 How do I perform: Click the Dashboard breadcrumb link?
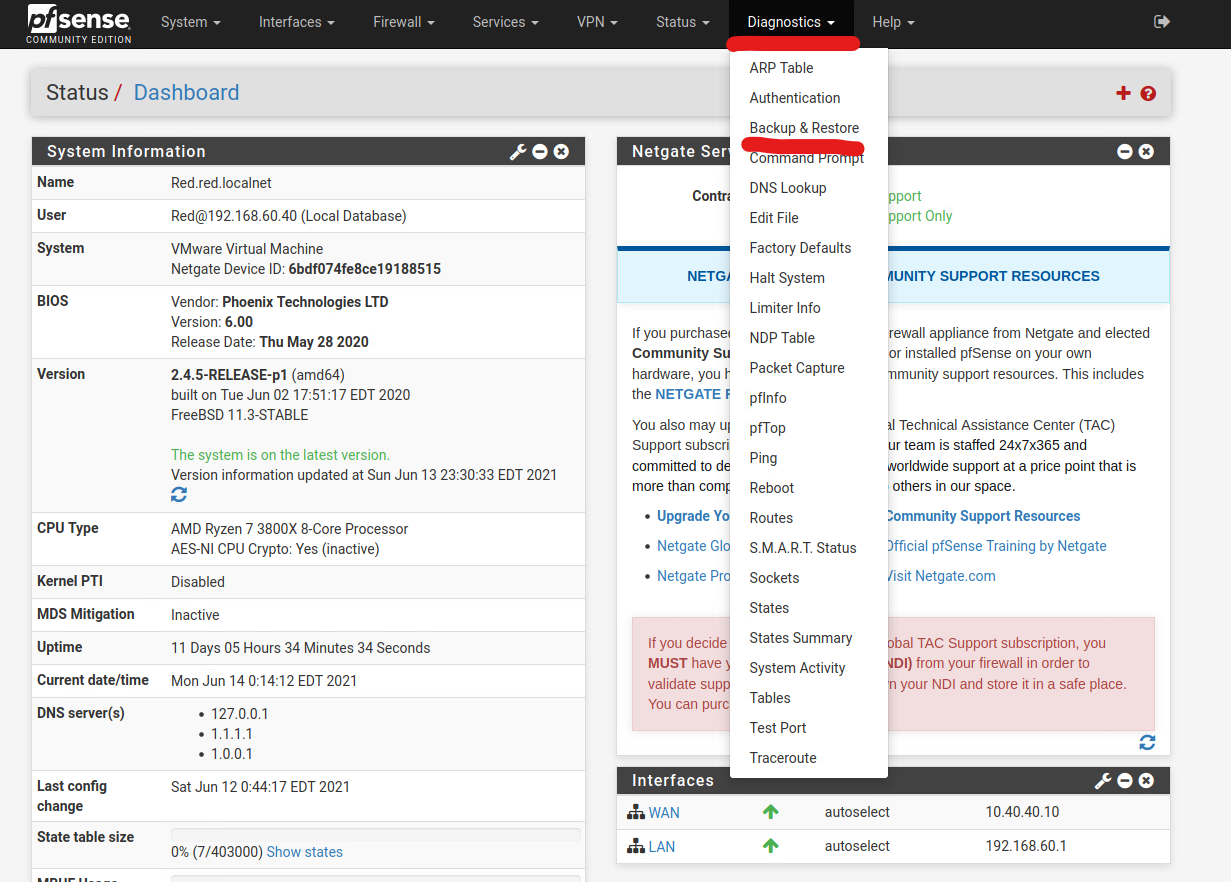pos(186,93)
